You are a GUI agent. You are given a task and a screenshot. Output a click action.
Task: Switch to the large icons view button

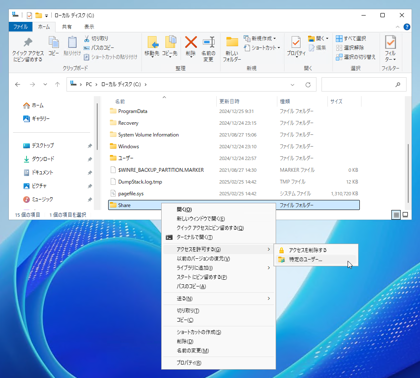pos(405,215)
